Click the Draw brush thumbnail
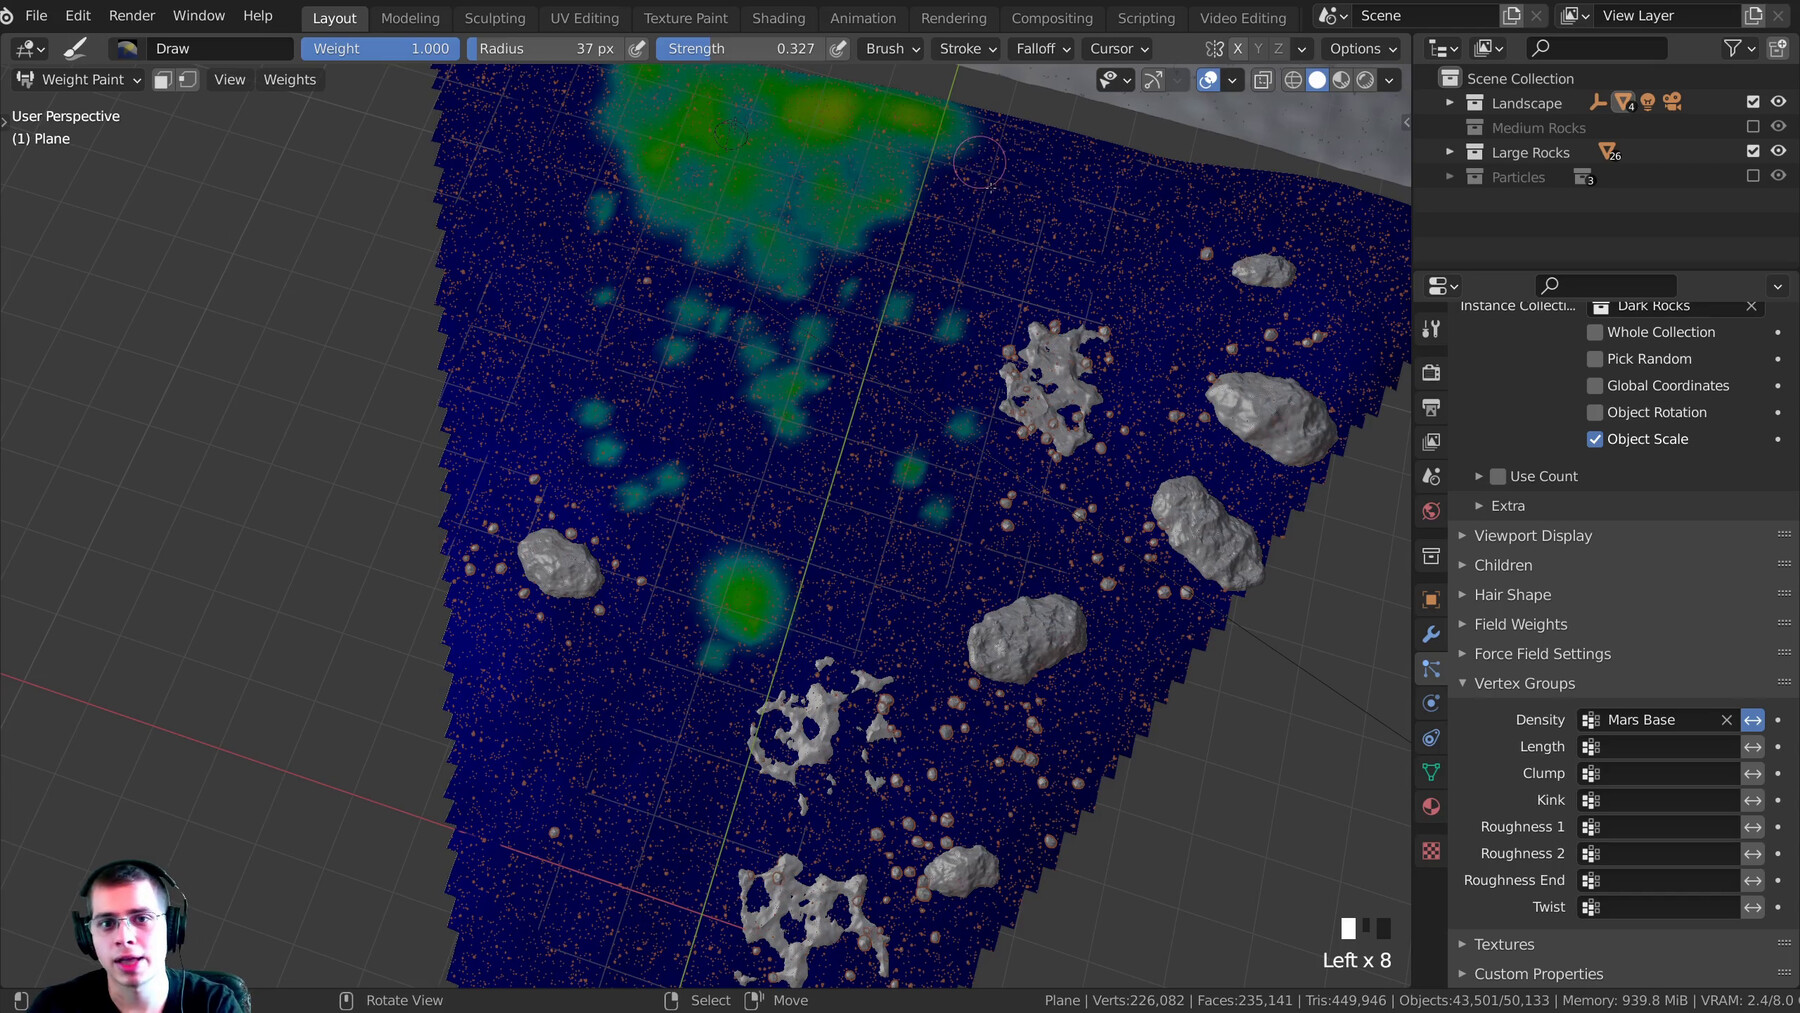The image size is (1800, 1013). (127, 48)
